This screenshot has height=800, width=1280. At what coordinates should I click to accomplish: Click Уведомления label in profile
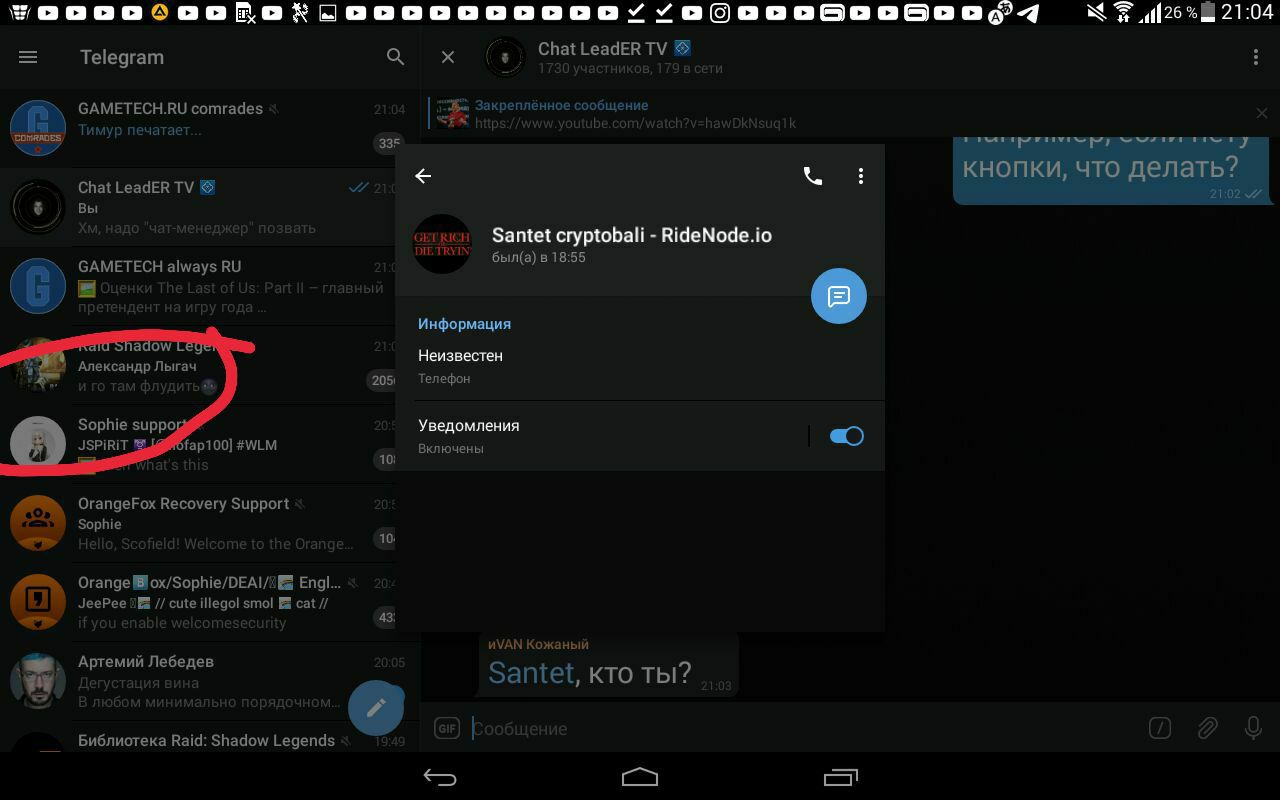(469, 425)
